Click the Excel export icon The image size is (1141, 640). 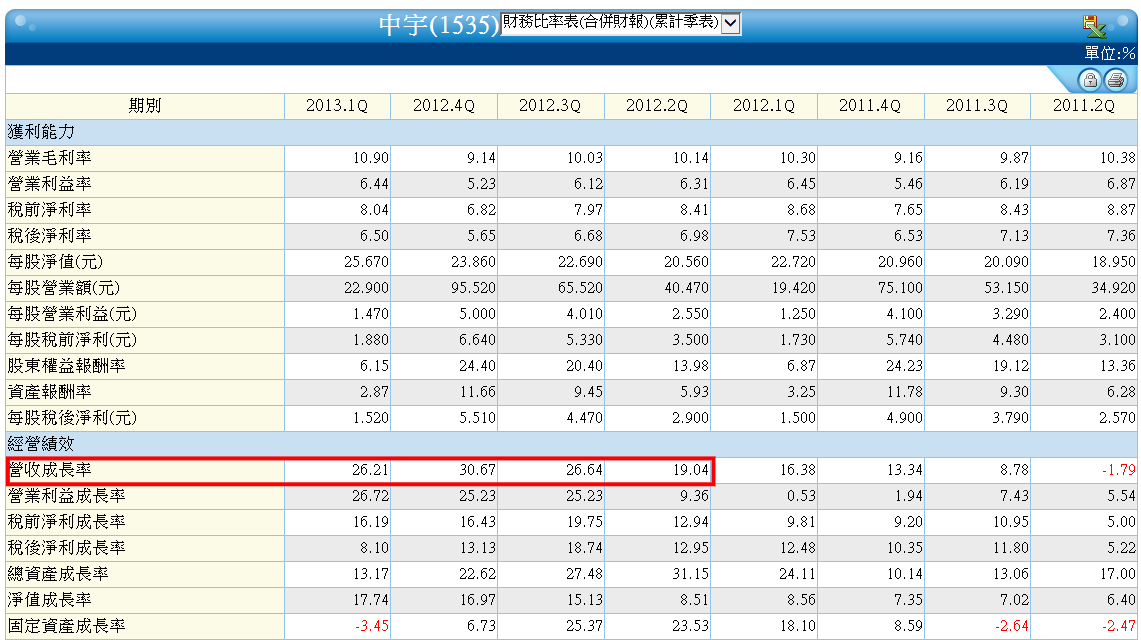click(1094, 26)
